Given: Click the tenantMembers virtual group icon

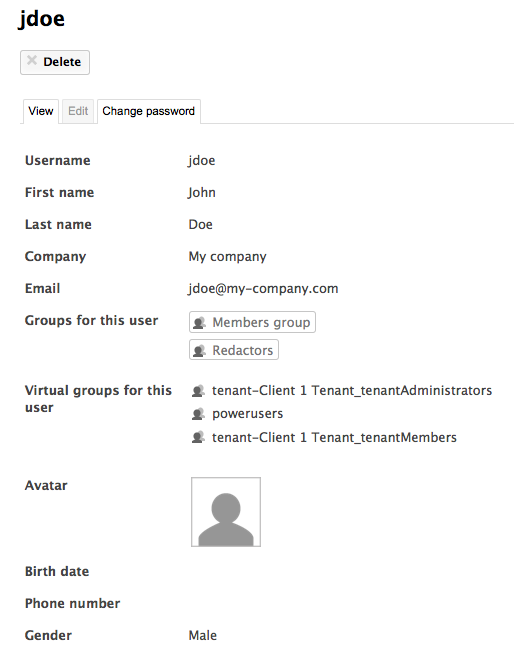Looking at the screenshot, I should (x=198, y=437).
